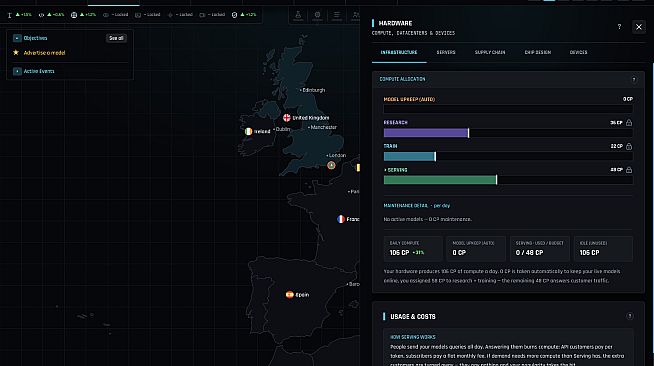The image size is (654, 366).
Task: Select the Spain flag marker on map
Action: (289, 295)
